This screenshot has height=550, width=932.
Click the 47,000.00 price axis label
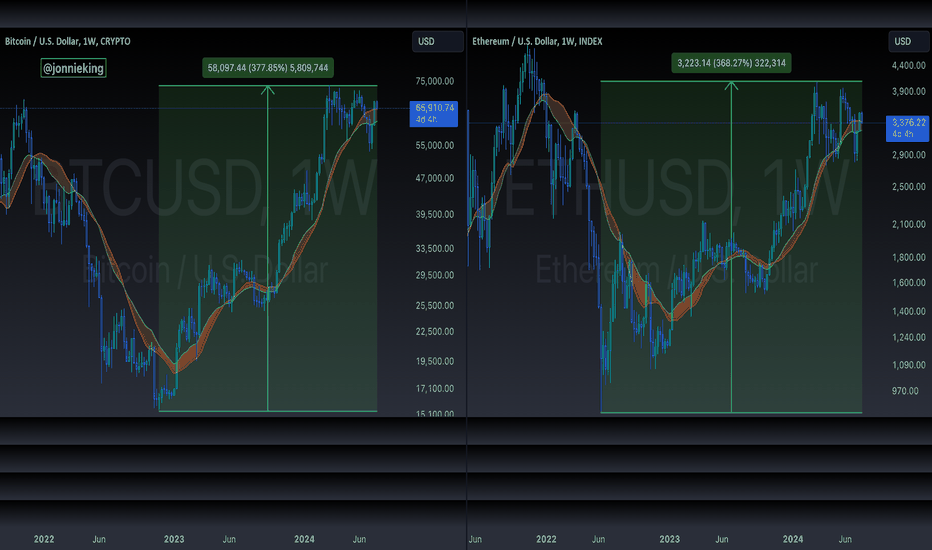[x=435, y=178]
